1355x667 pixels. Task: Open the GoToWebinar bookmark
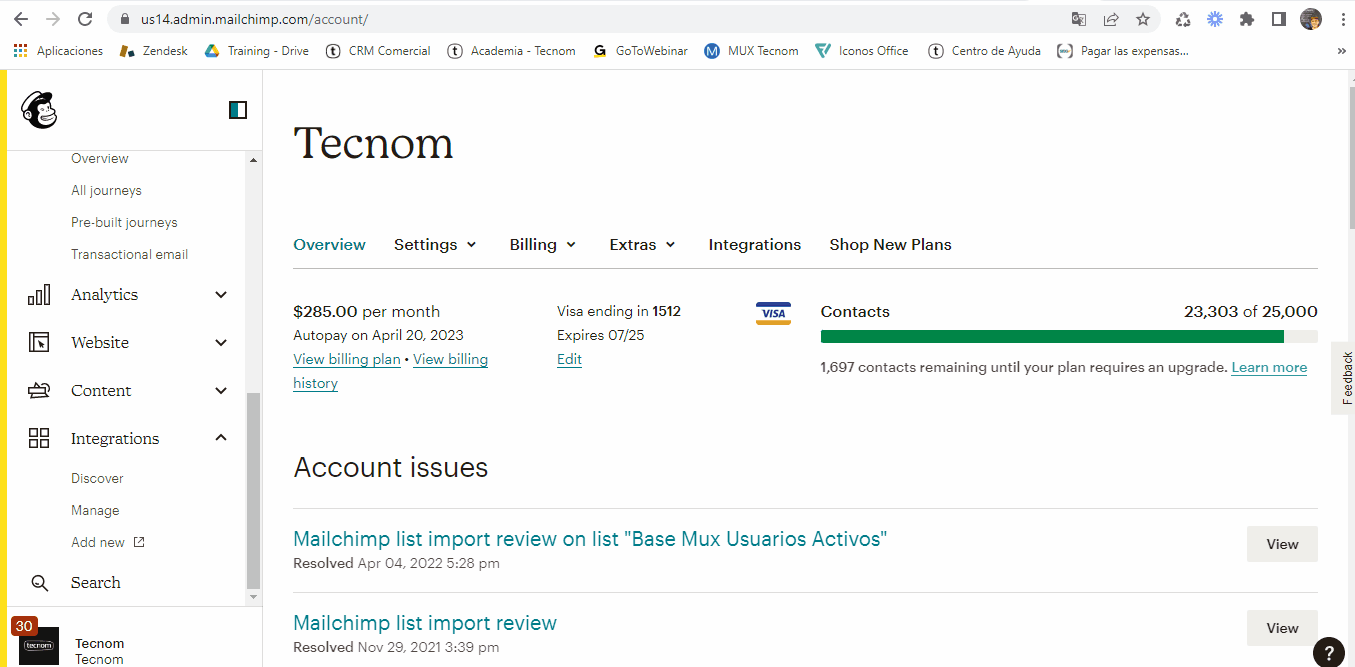[x=640, y=50]
